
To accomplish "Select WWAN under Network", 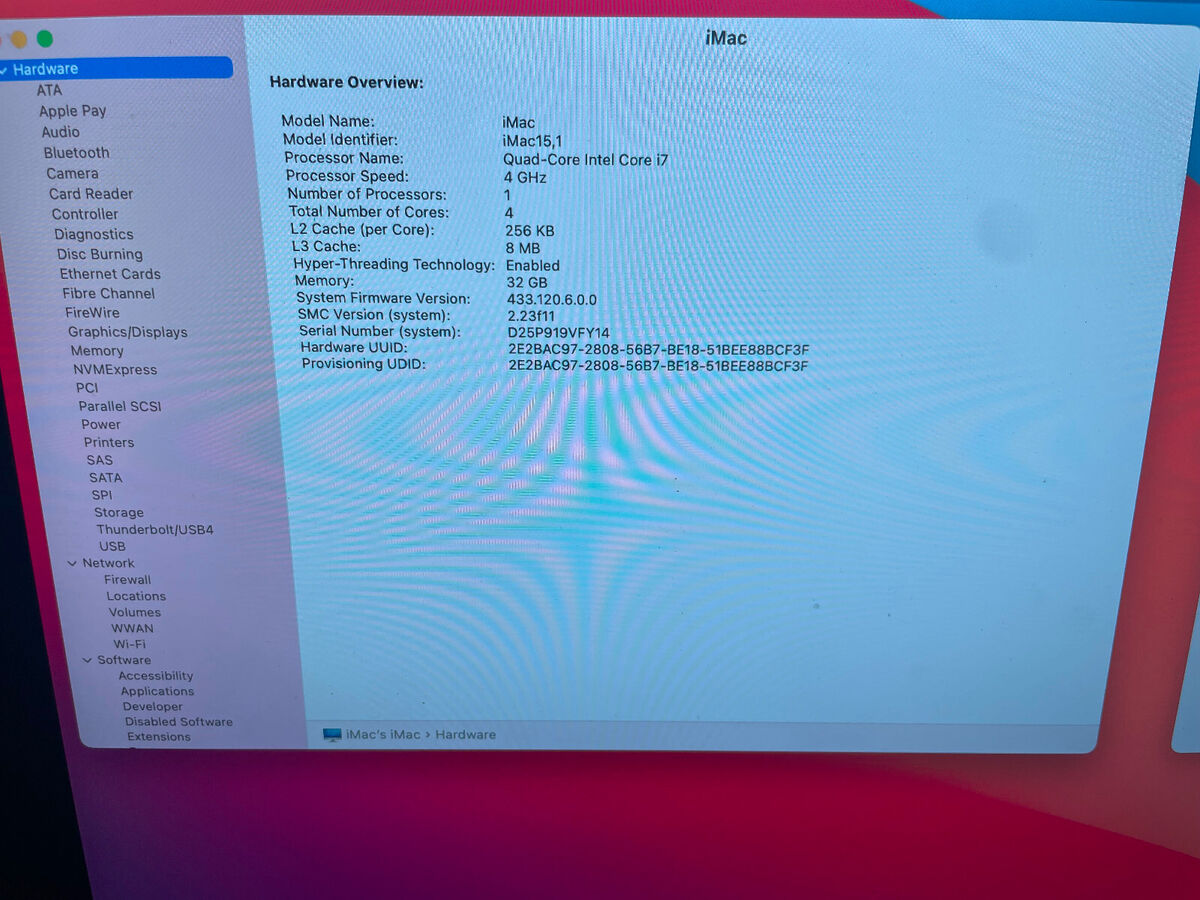I will point(132,628).
